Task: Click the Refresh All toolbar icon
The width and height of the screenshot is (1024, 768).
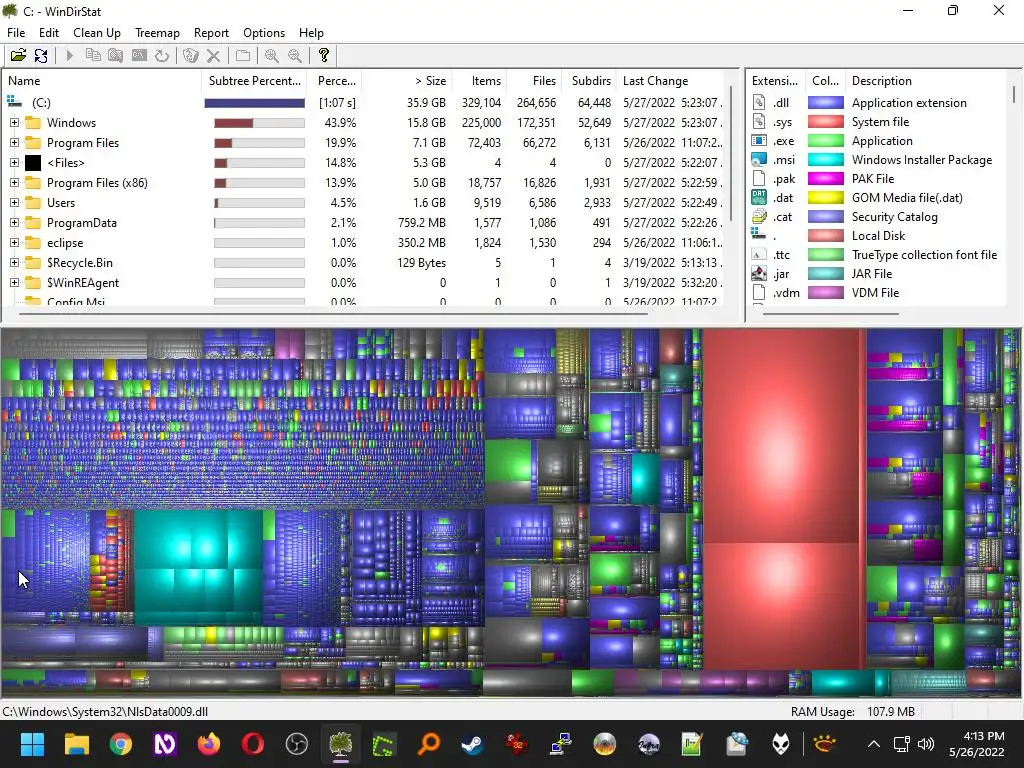Action: click(41, 56)
